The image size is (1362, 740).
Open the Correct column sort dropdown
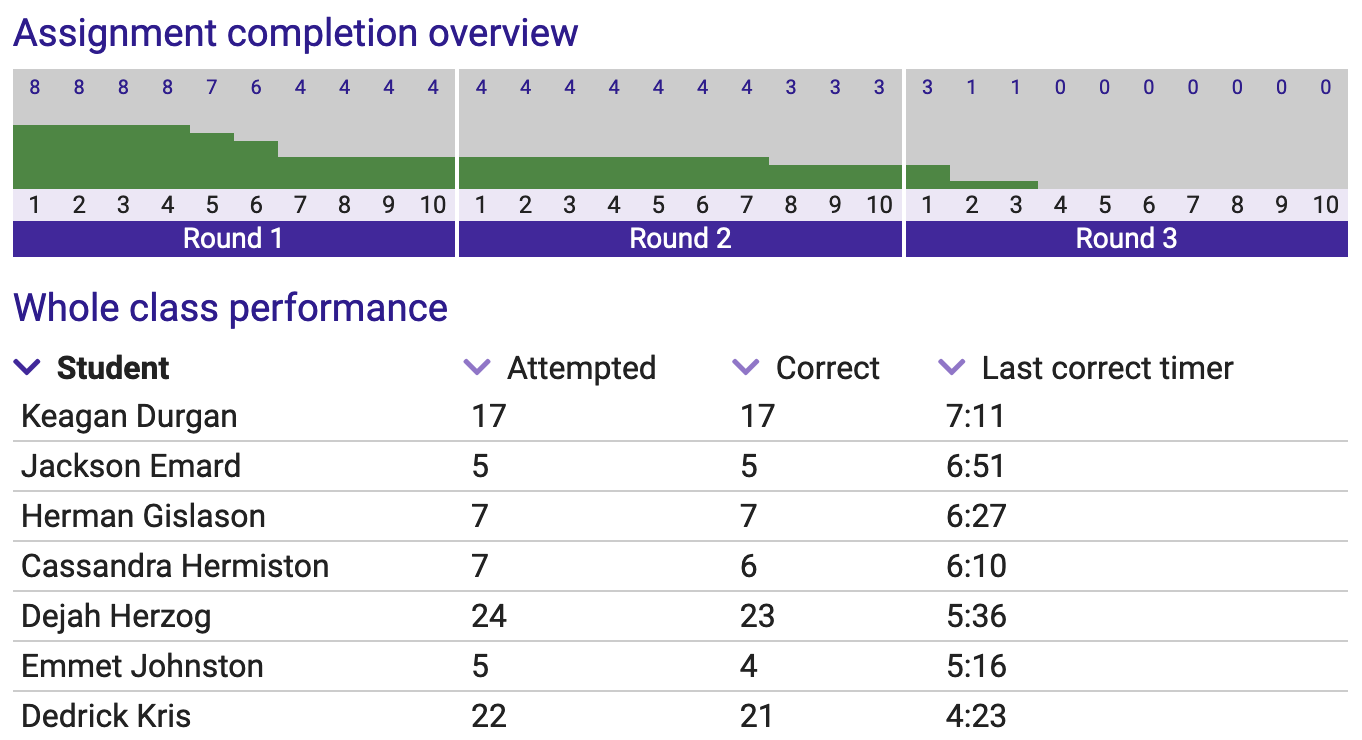click(x=745, y=368)
